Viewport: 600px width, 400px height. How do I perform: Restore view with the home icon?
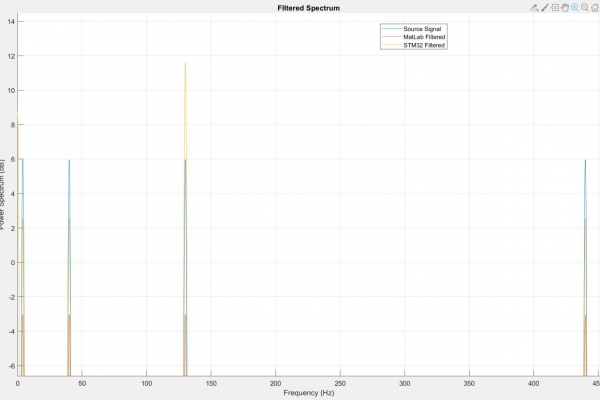tap(595, 8)
